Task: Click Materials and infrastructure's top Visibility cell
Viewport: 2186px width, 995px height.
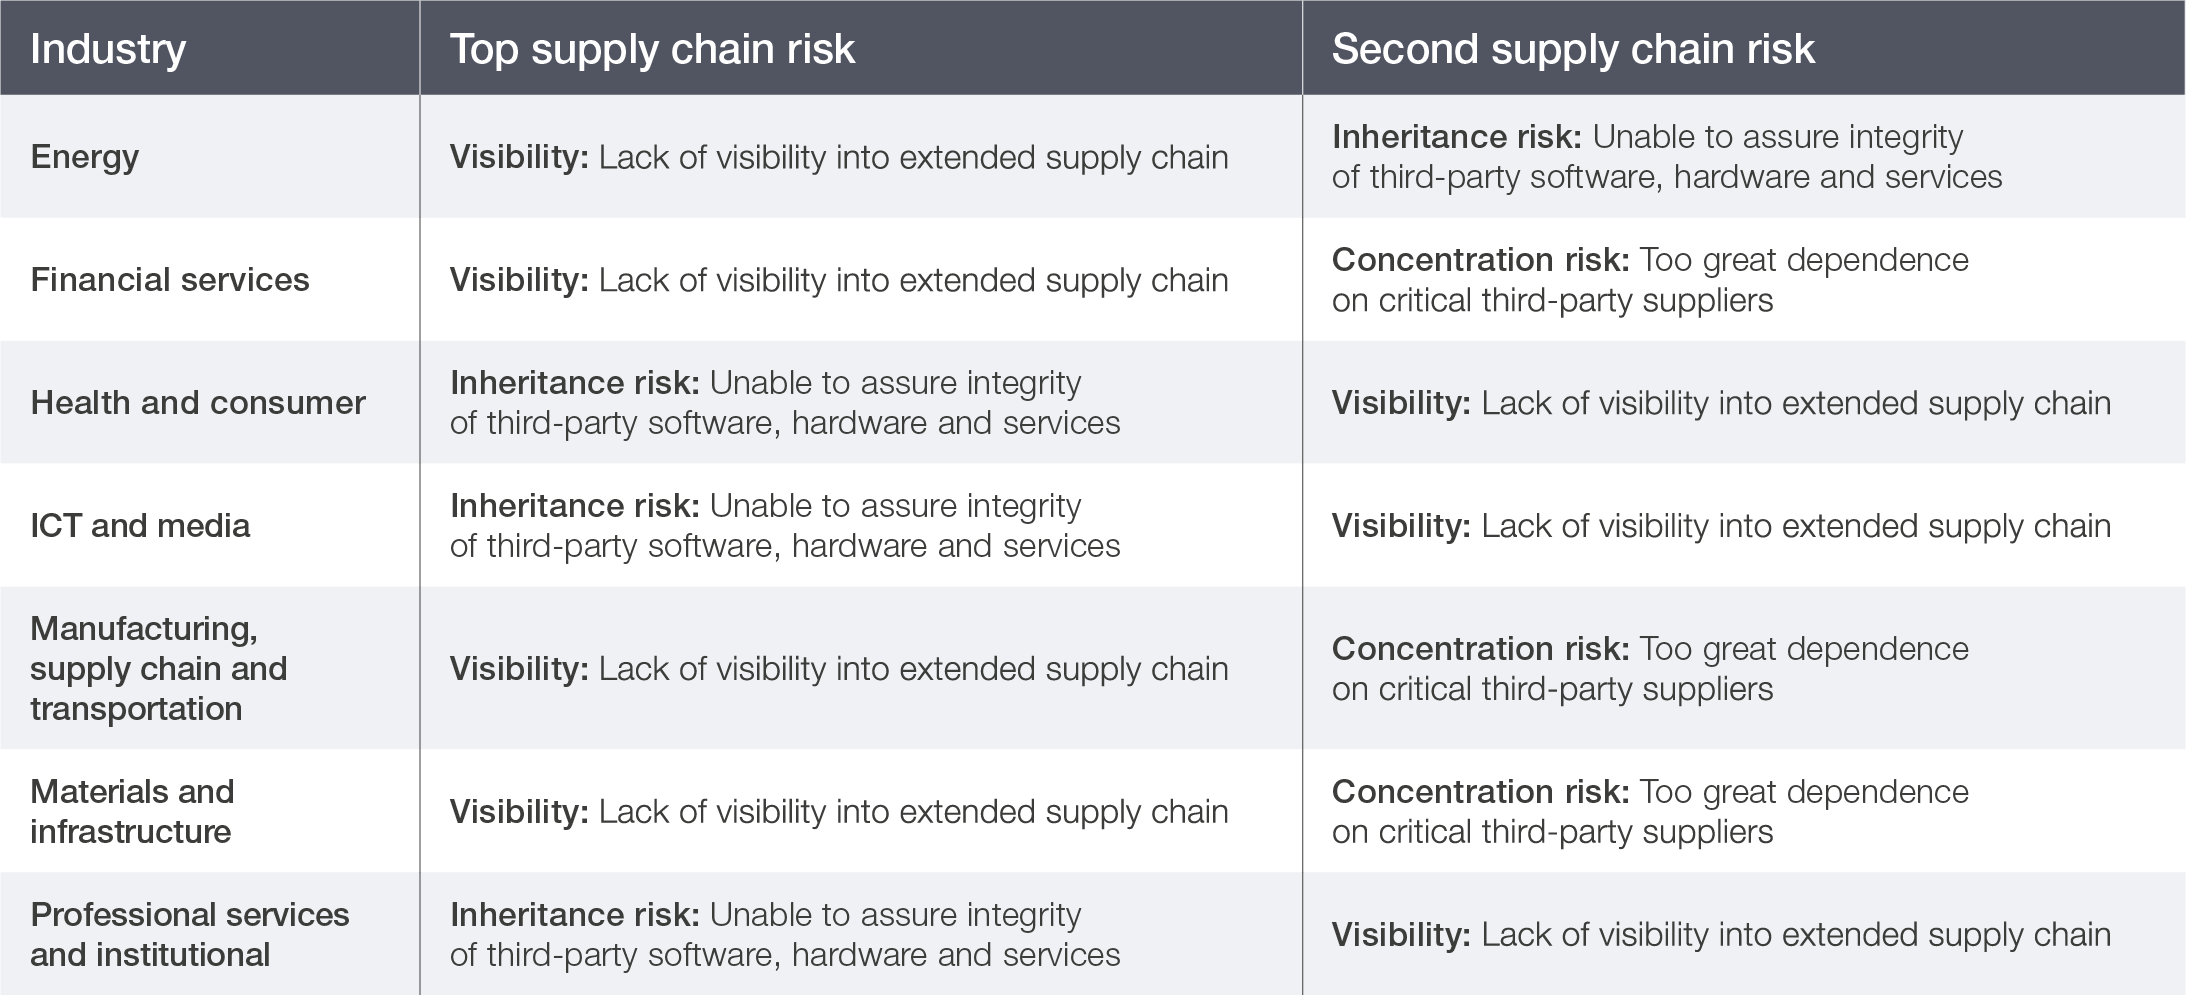Action: (838, 811)
